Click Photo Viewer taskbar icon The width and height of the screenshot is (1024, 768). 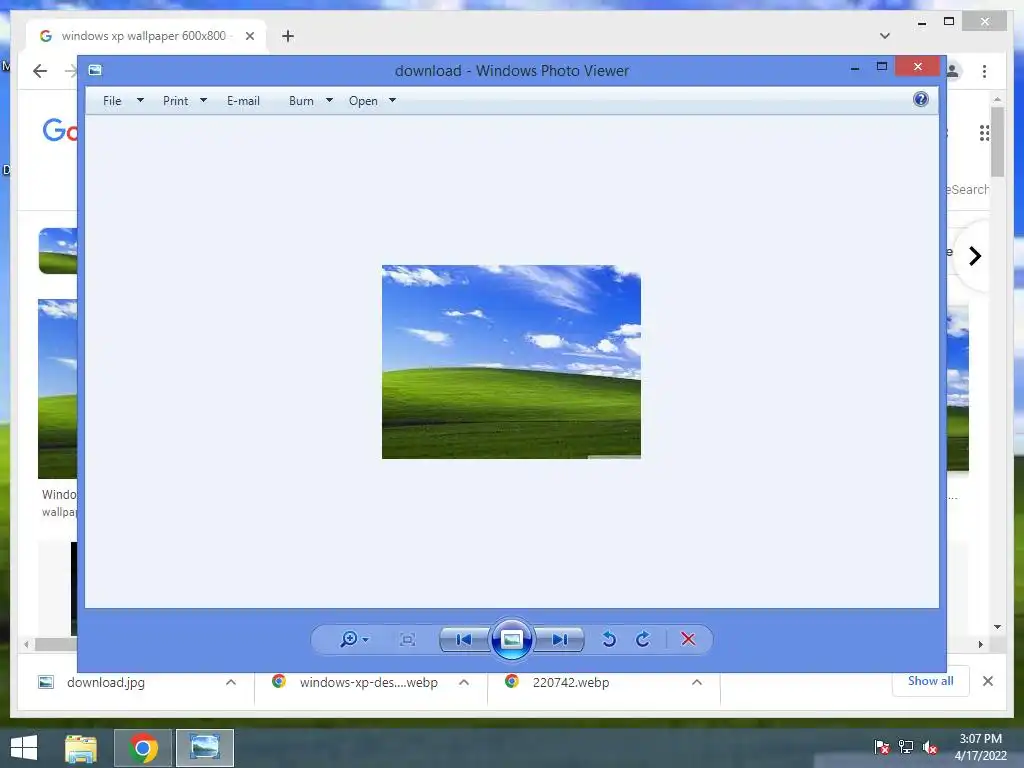(x=204, y=748)
